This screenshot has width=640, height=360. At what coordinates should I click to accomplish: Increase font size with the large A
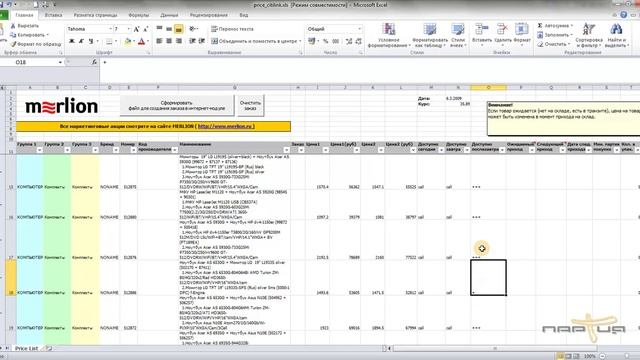pyautogui.click(x=136, y=29)
